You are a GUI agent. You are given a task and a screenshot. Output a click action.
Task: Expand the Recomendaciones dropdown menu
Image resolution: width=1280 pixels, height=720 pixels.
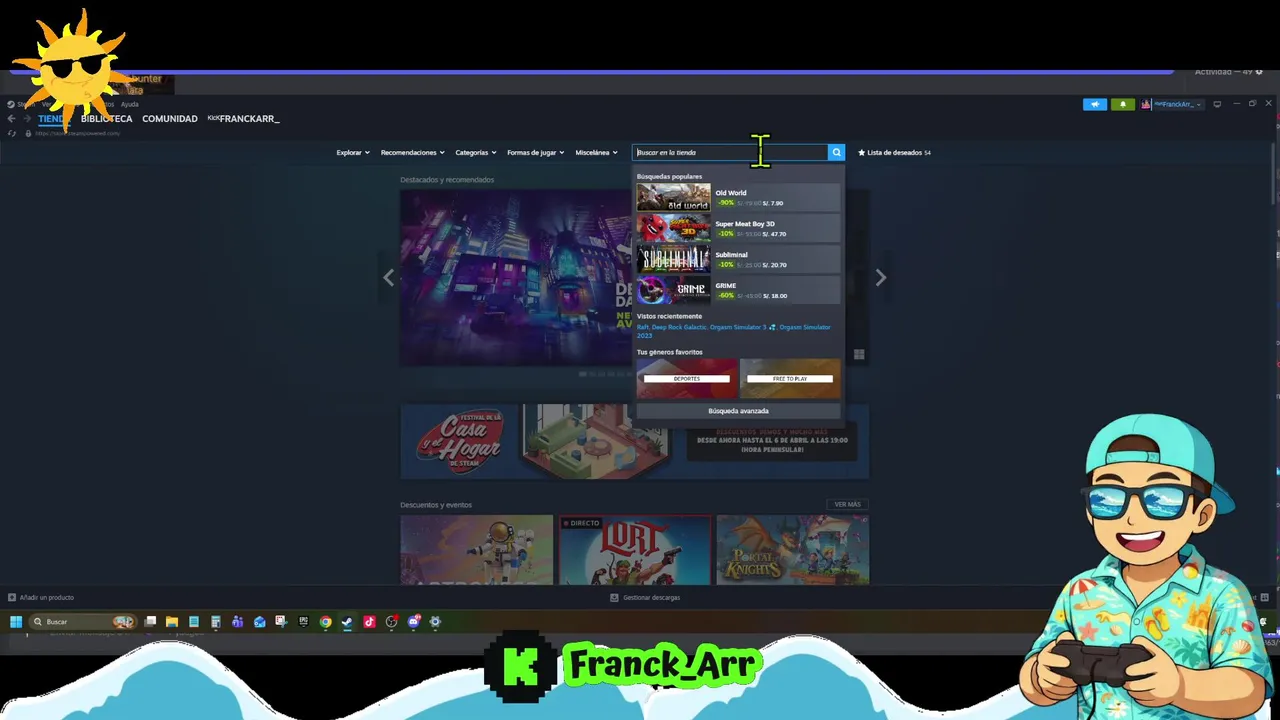click(x=413, y=153)
